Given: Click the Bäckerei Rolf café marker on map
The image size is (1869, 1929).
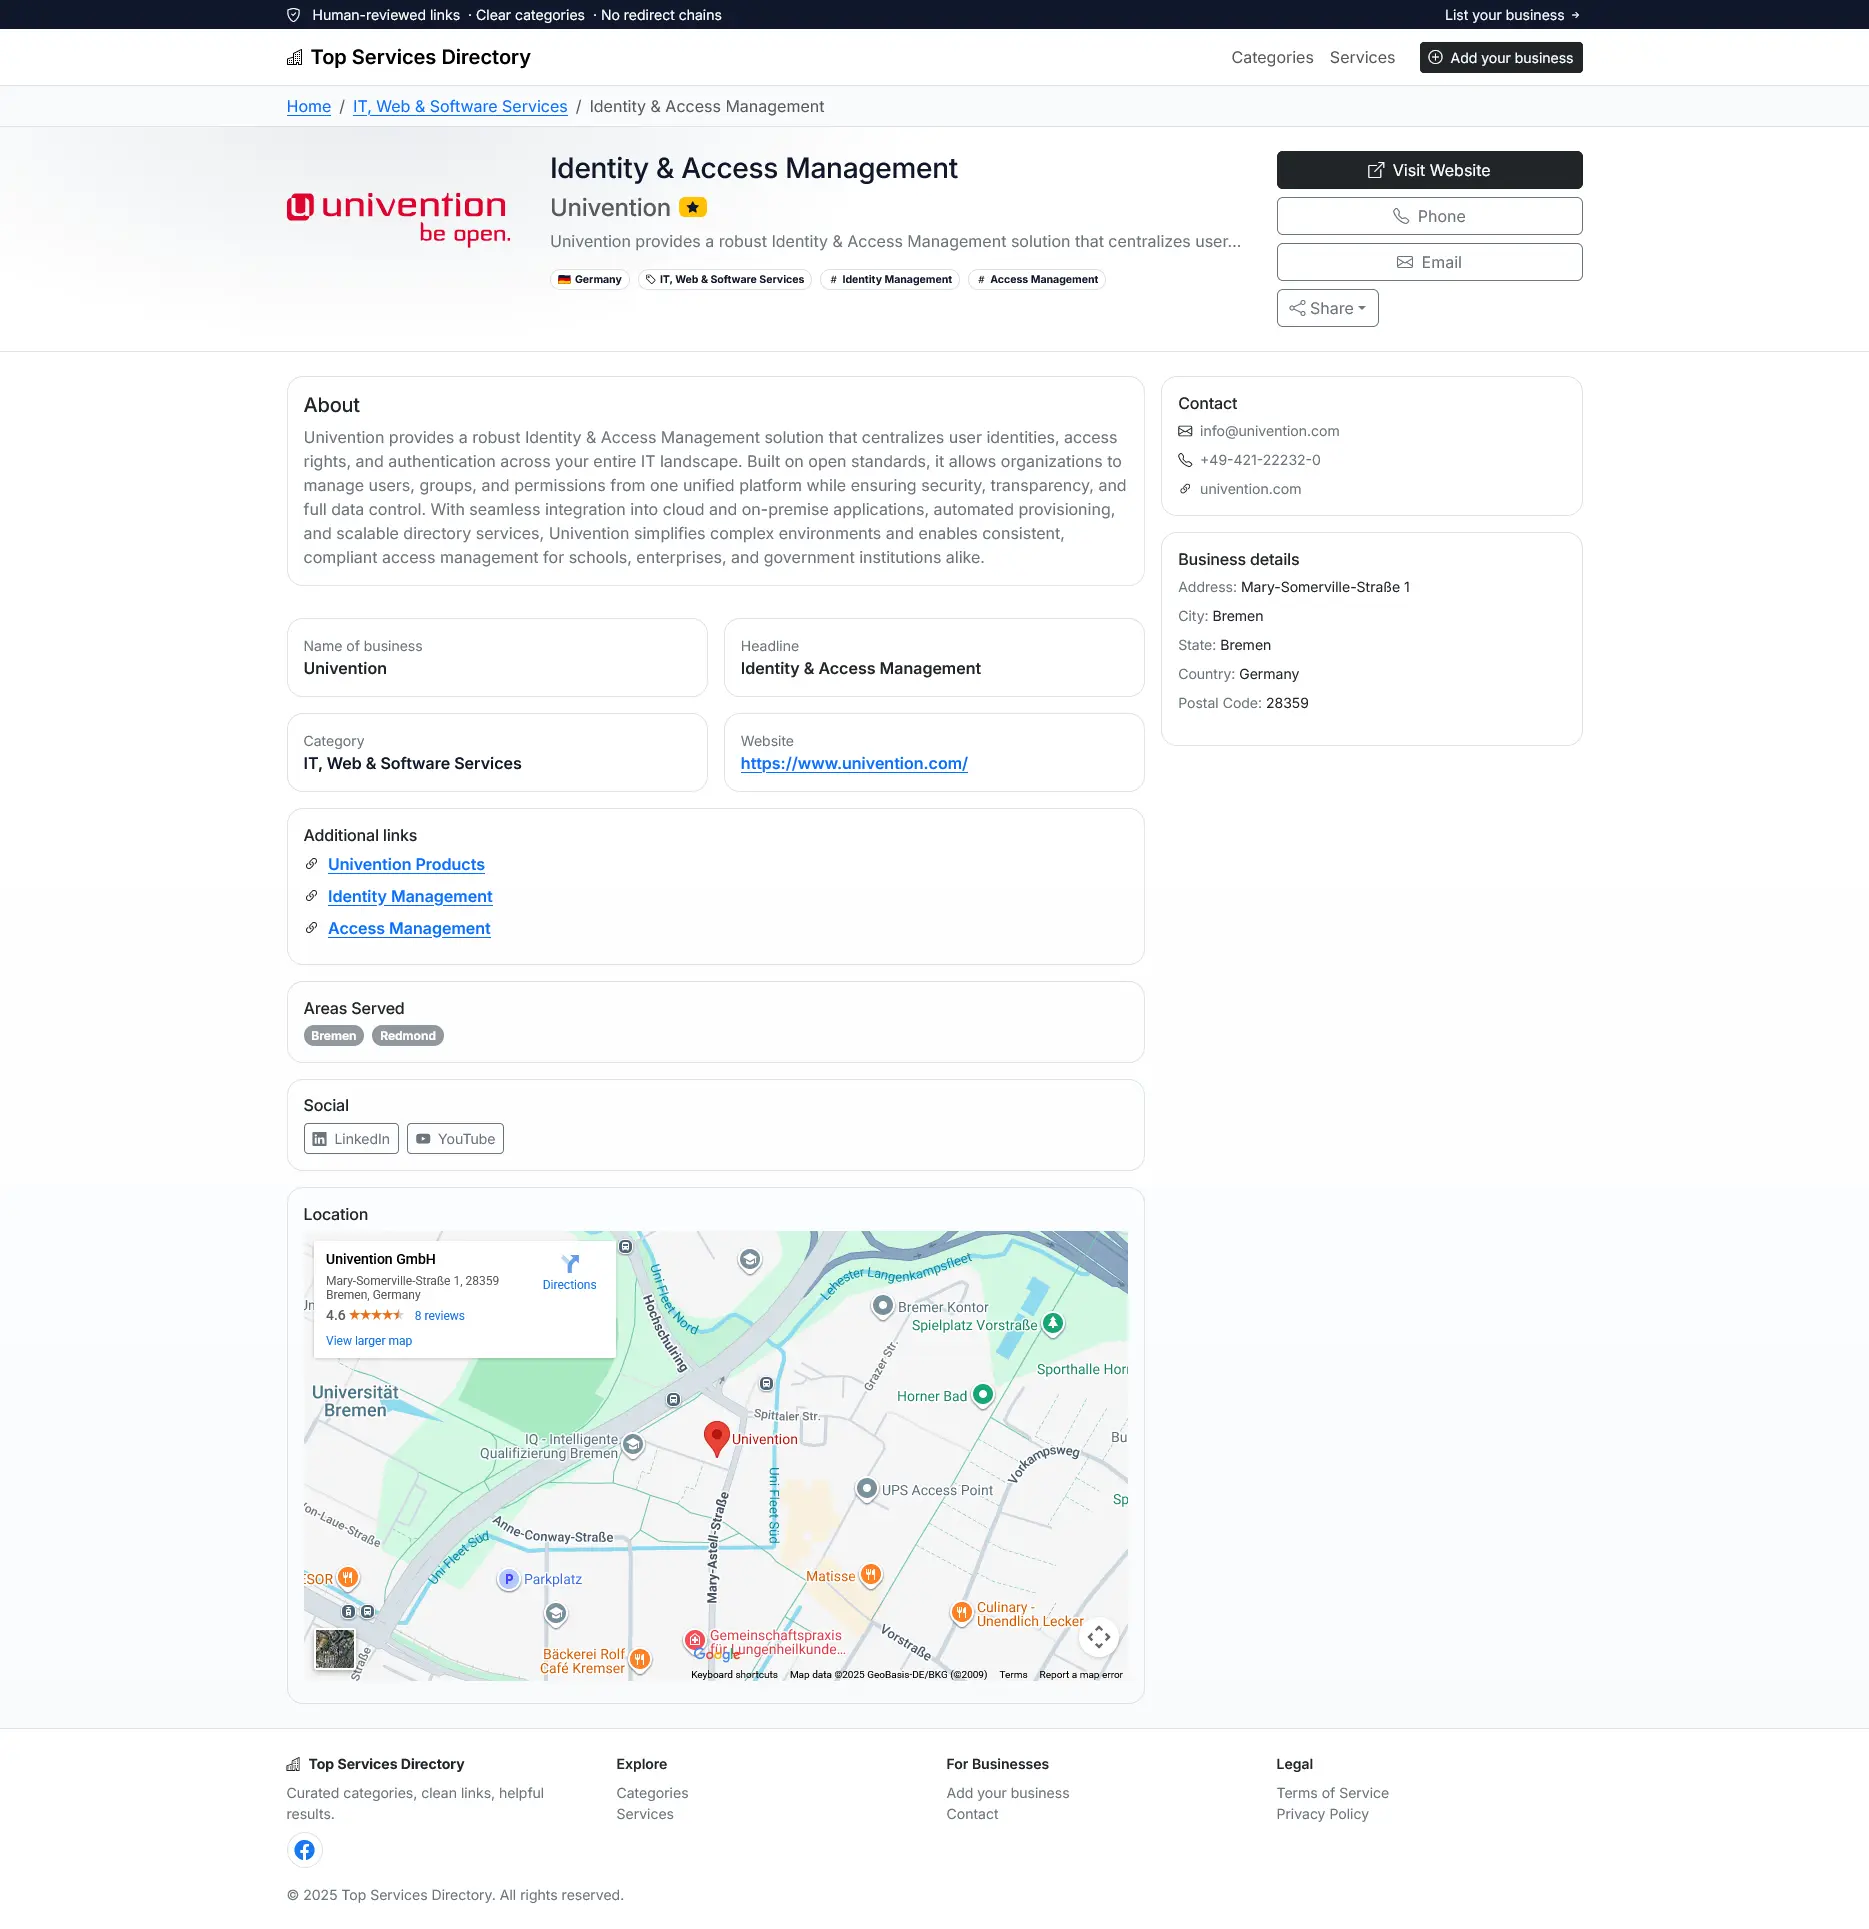Looking at the screenshot, I should 640,1660.
